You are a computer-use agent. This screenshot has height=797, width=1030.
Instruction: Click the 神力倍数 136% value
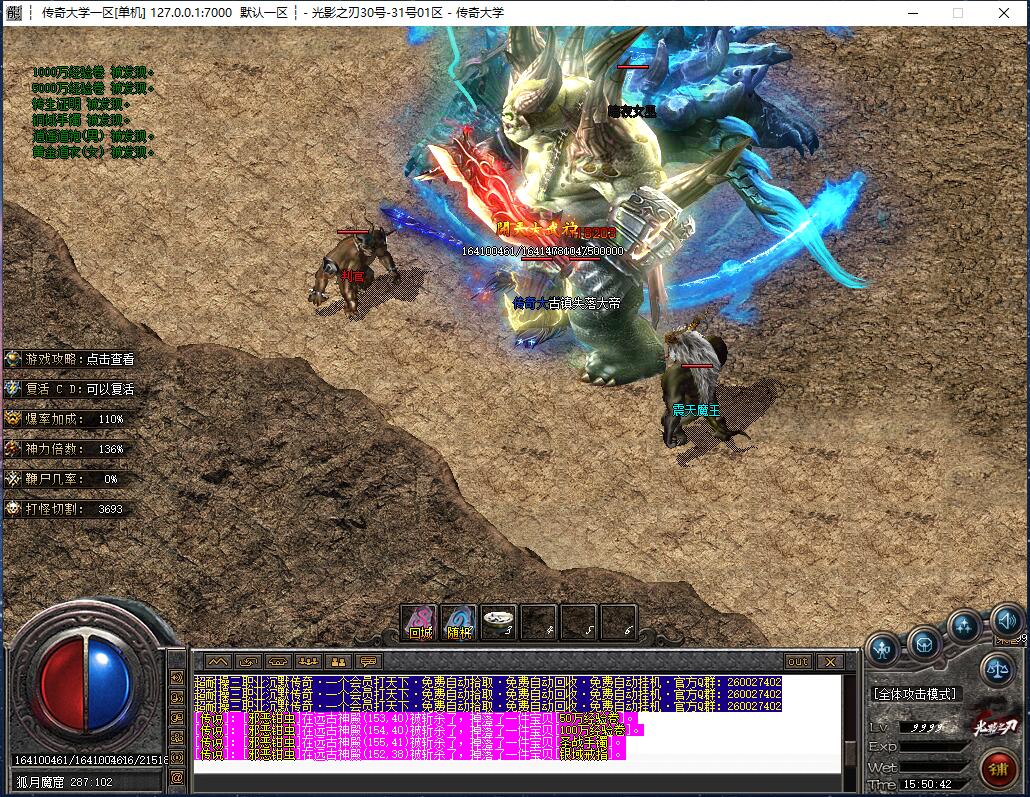(x=111, y=449)
